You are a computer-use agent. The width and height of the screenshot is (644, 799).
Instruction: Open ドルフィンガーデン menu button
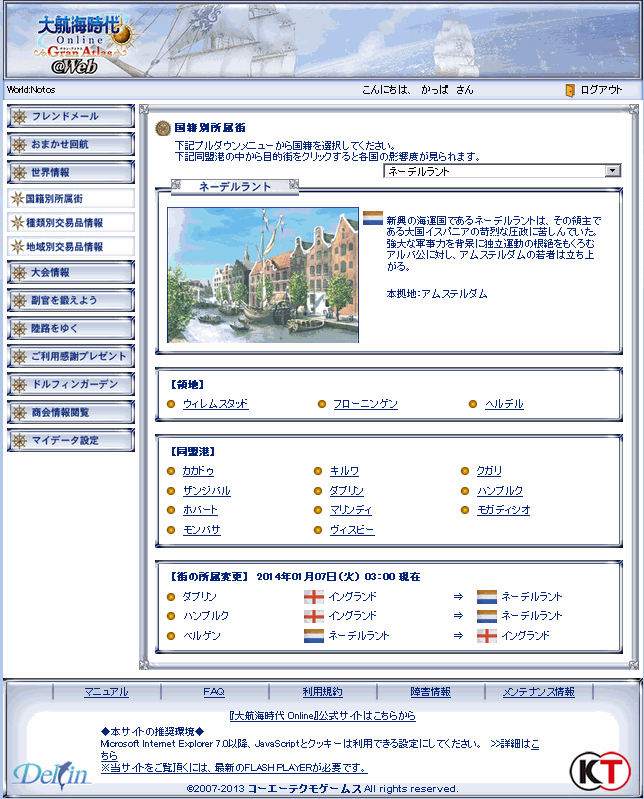point(71,384)
